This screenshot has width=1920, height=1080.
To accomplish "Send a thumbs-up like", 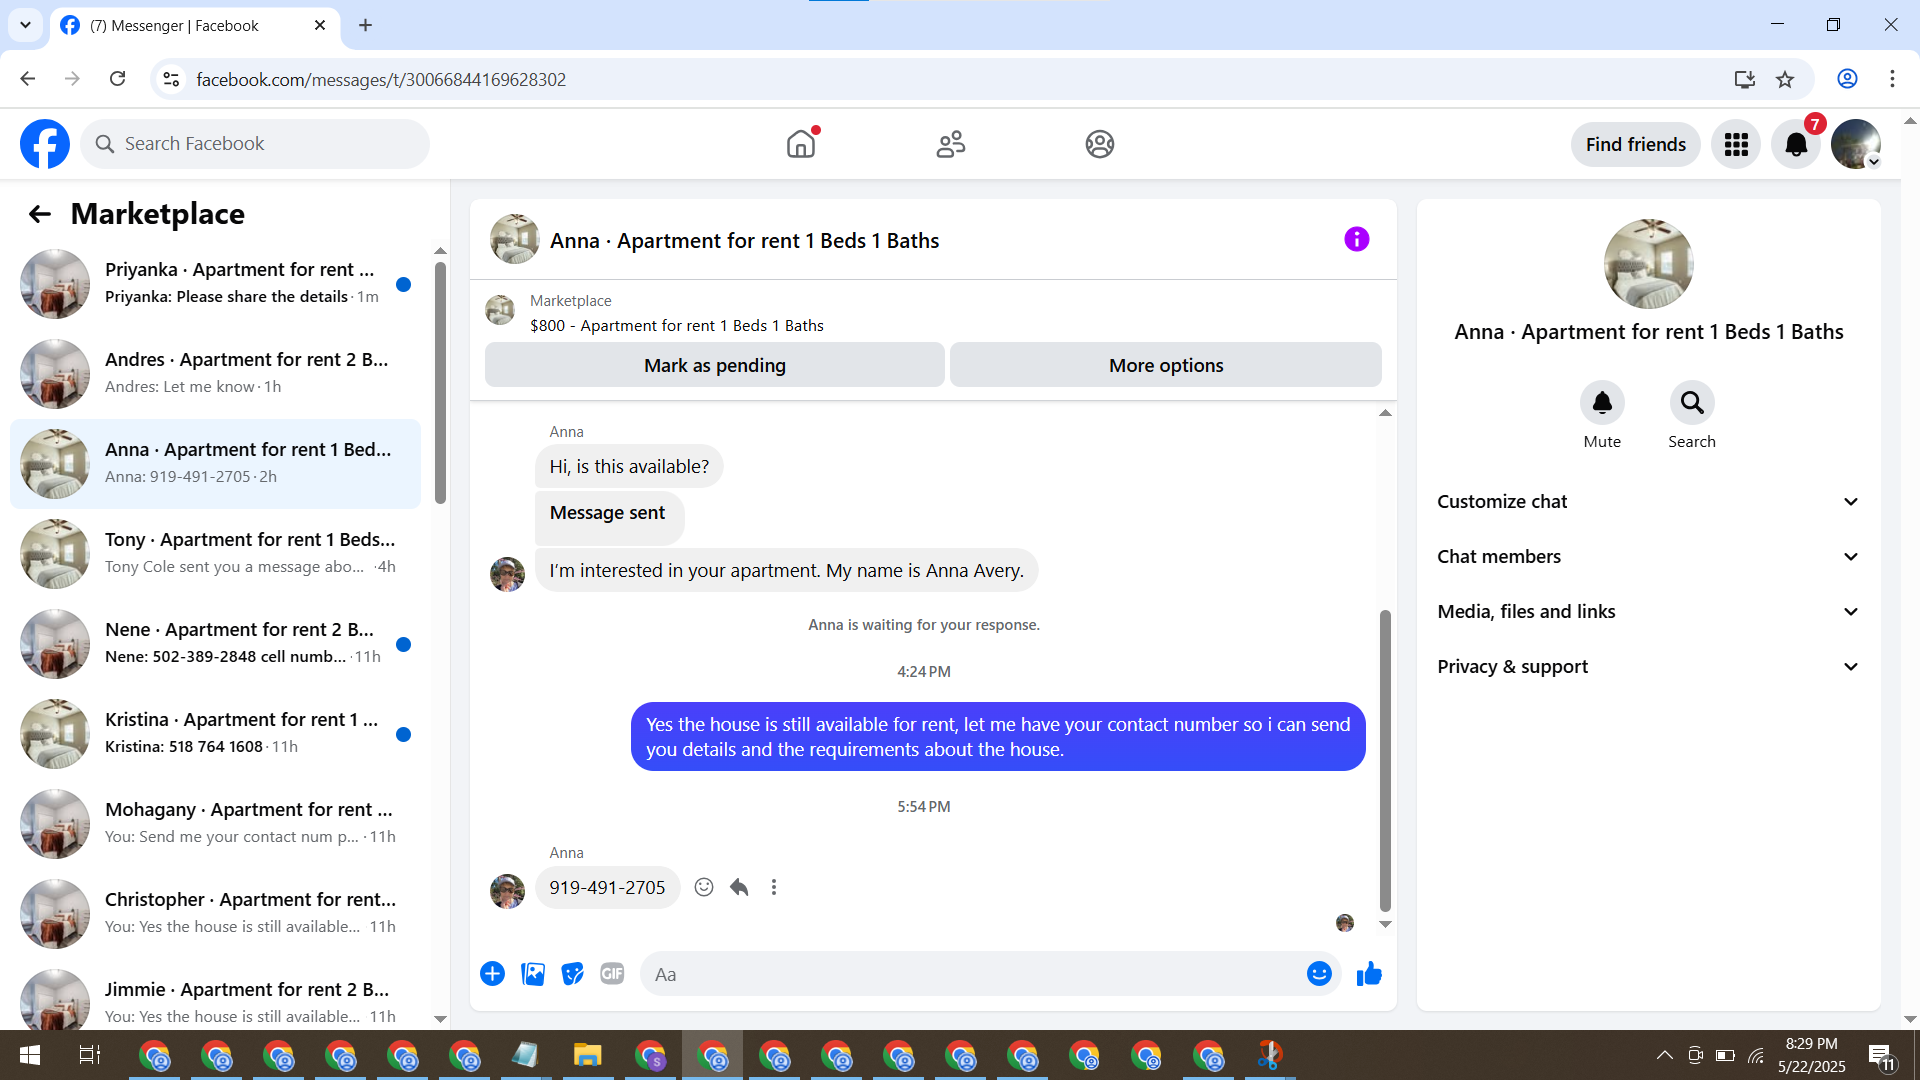I will [1369, 974].
